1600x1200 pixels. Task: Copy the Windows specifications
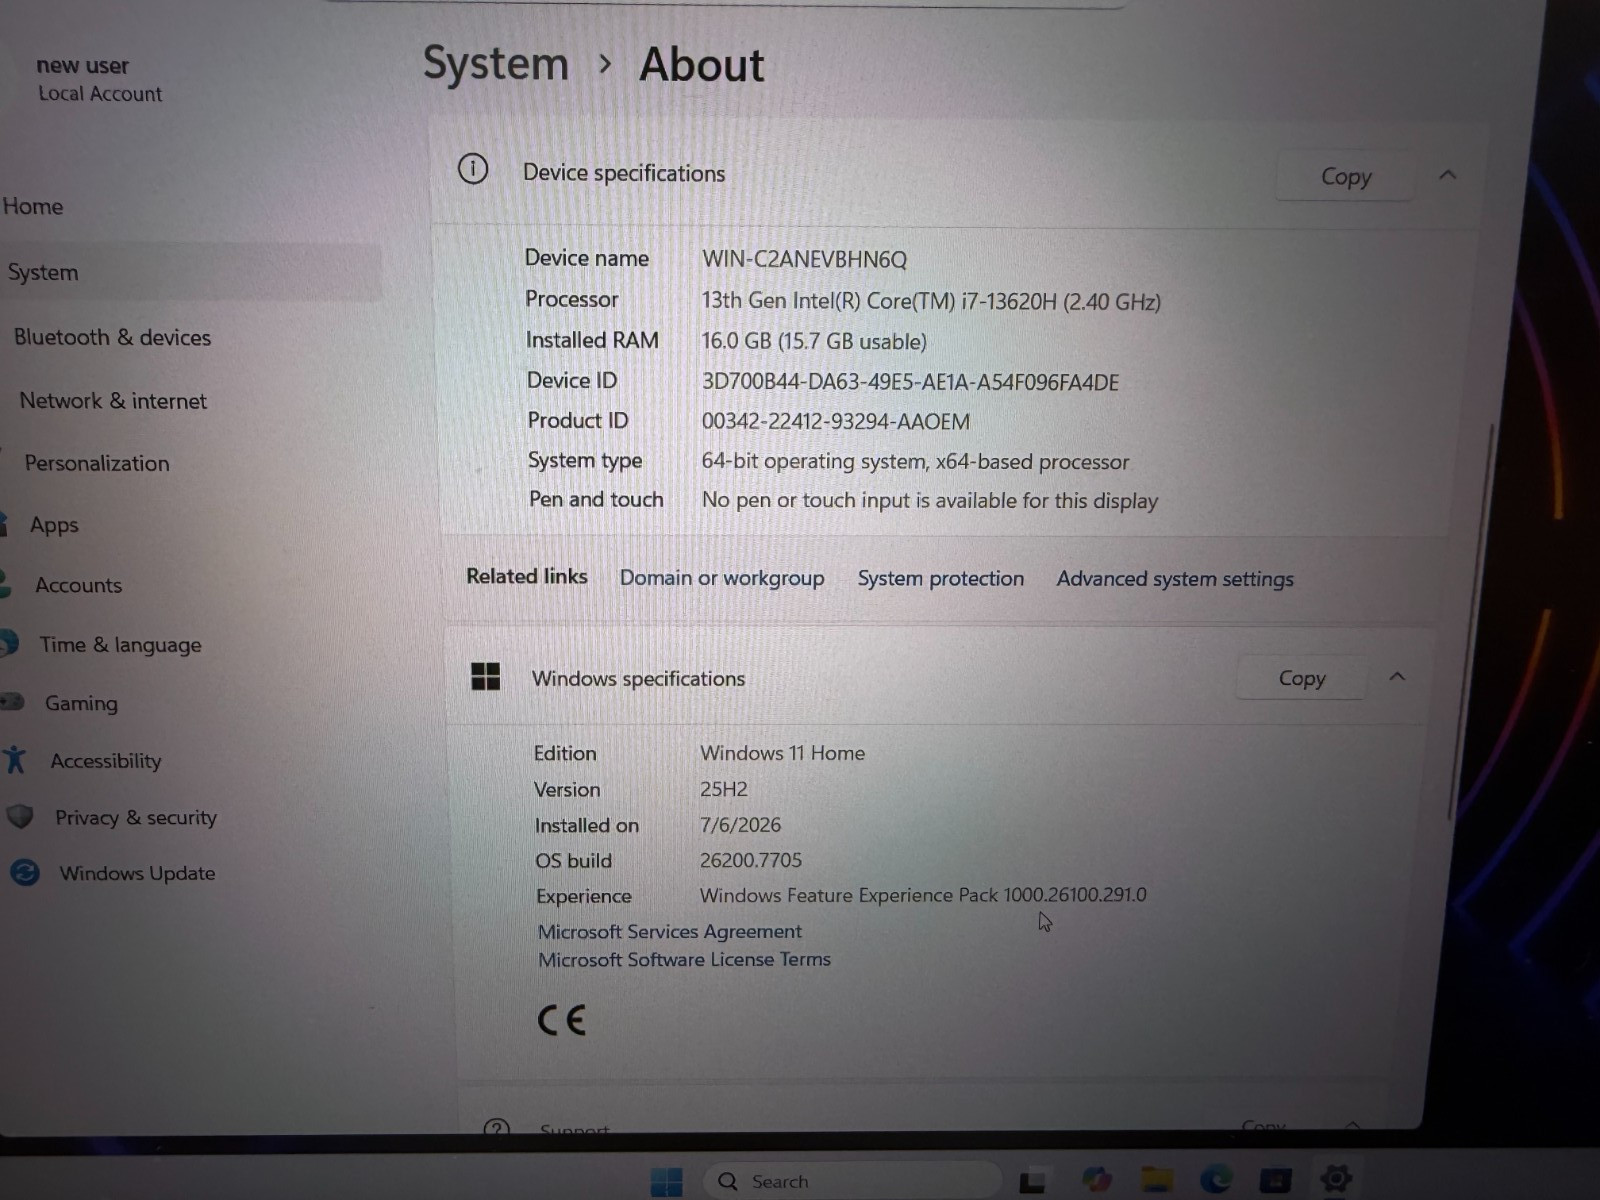coord(1302,678)
